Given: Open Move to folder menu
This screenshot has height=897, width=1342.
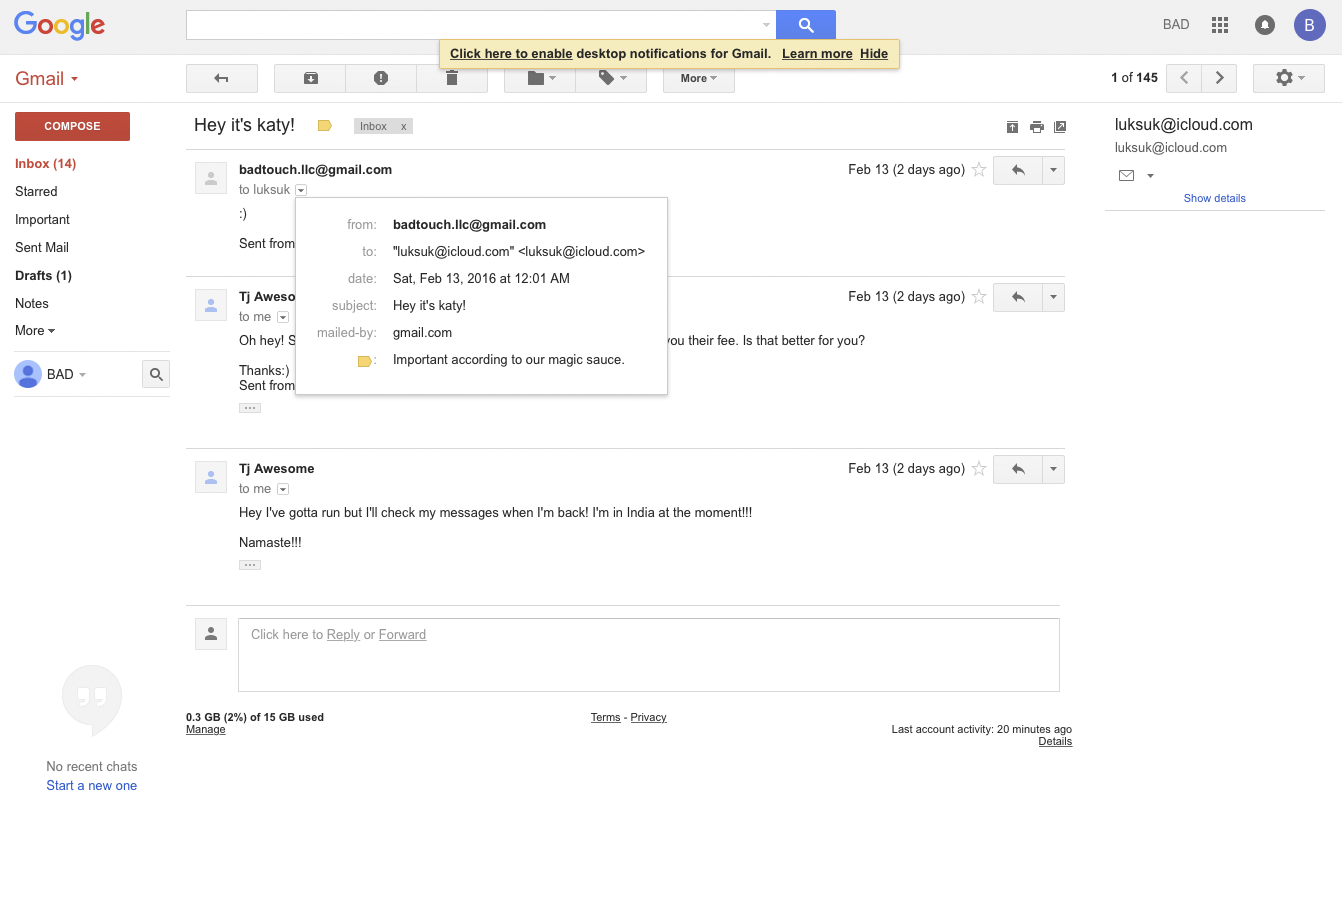Looking at the screenshot, I should pyautogui.click(x=540, y=80).
